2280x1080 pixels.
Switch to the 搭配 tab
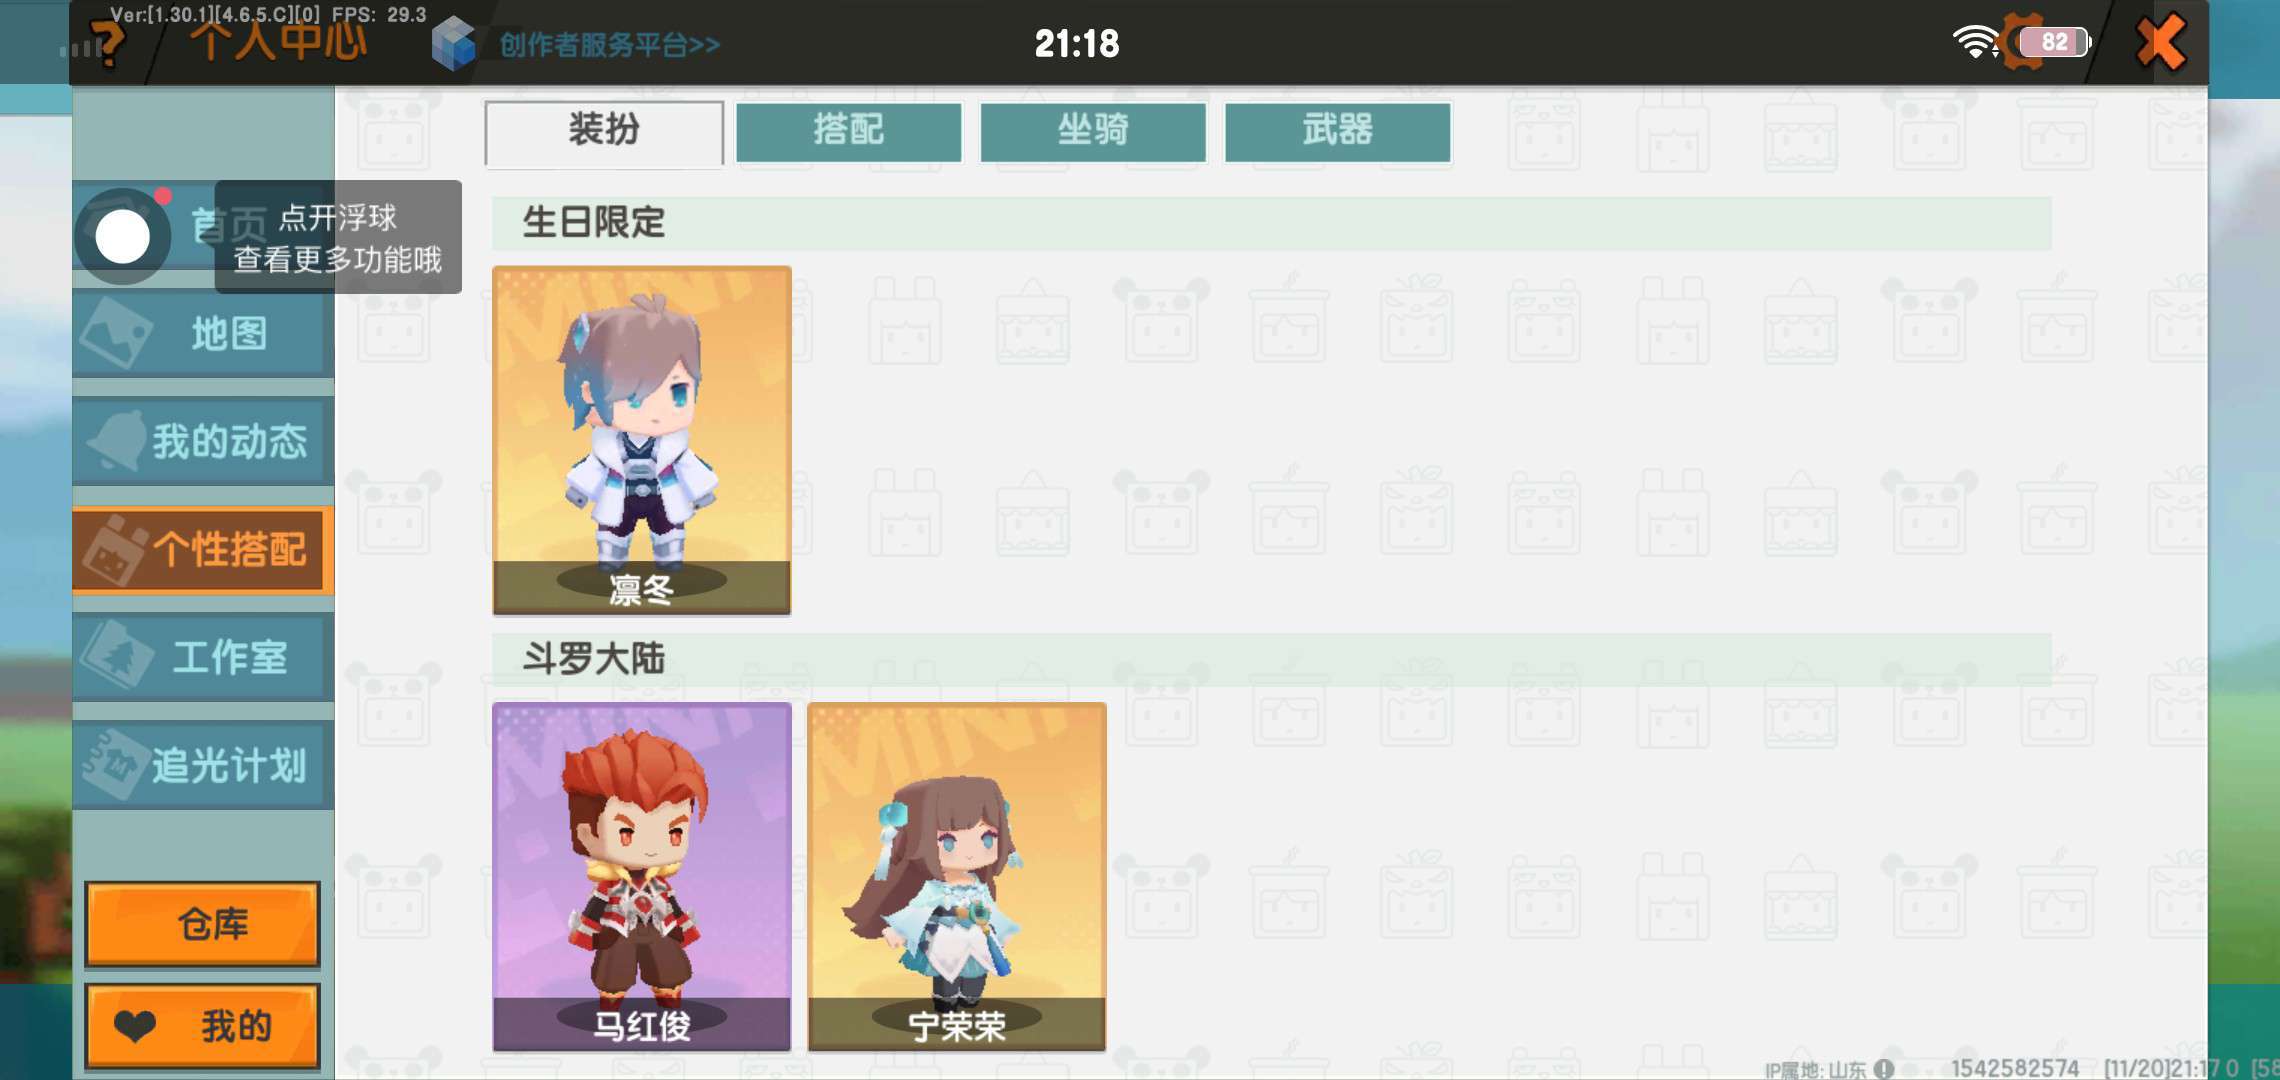click(x=849, y=132)
